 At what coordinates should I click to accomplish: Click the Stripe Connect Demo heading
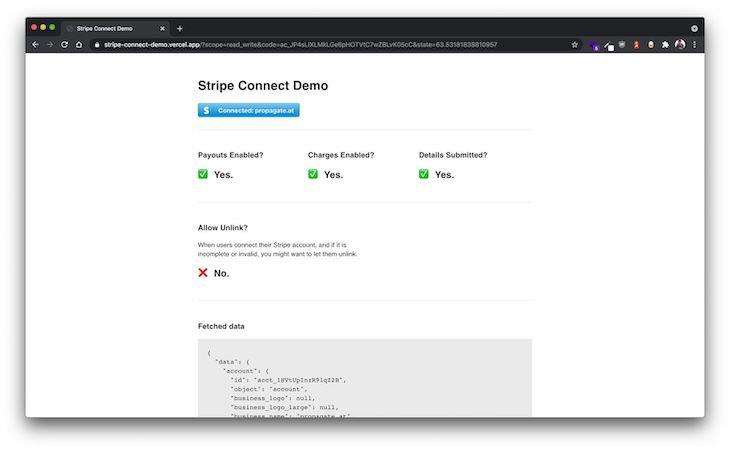click(263, 86)
